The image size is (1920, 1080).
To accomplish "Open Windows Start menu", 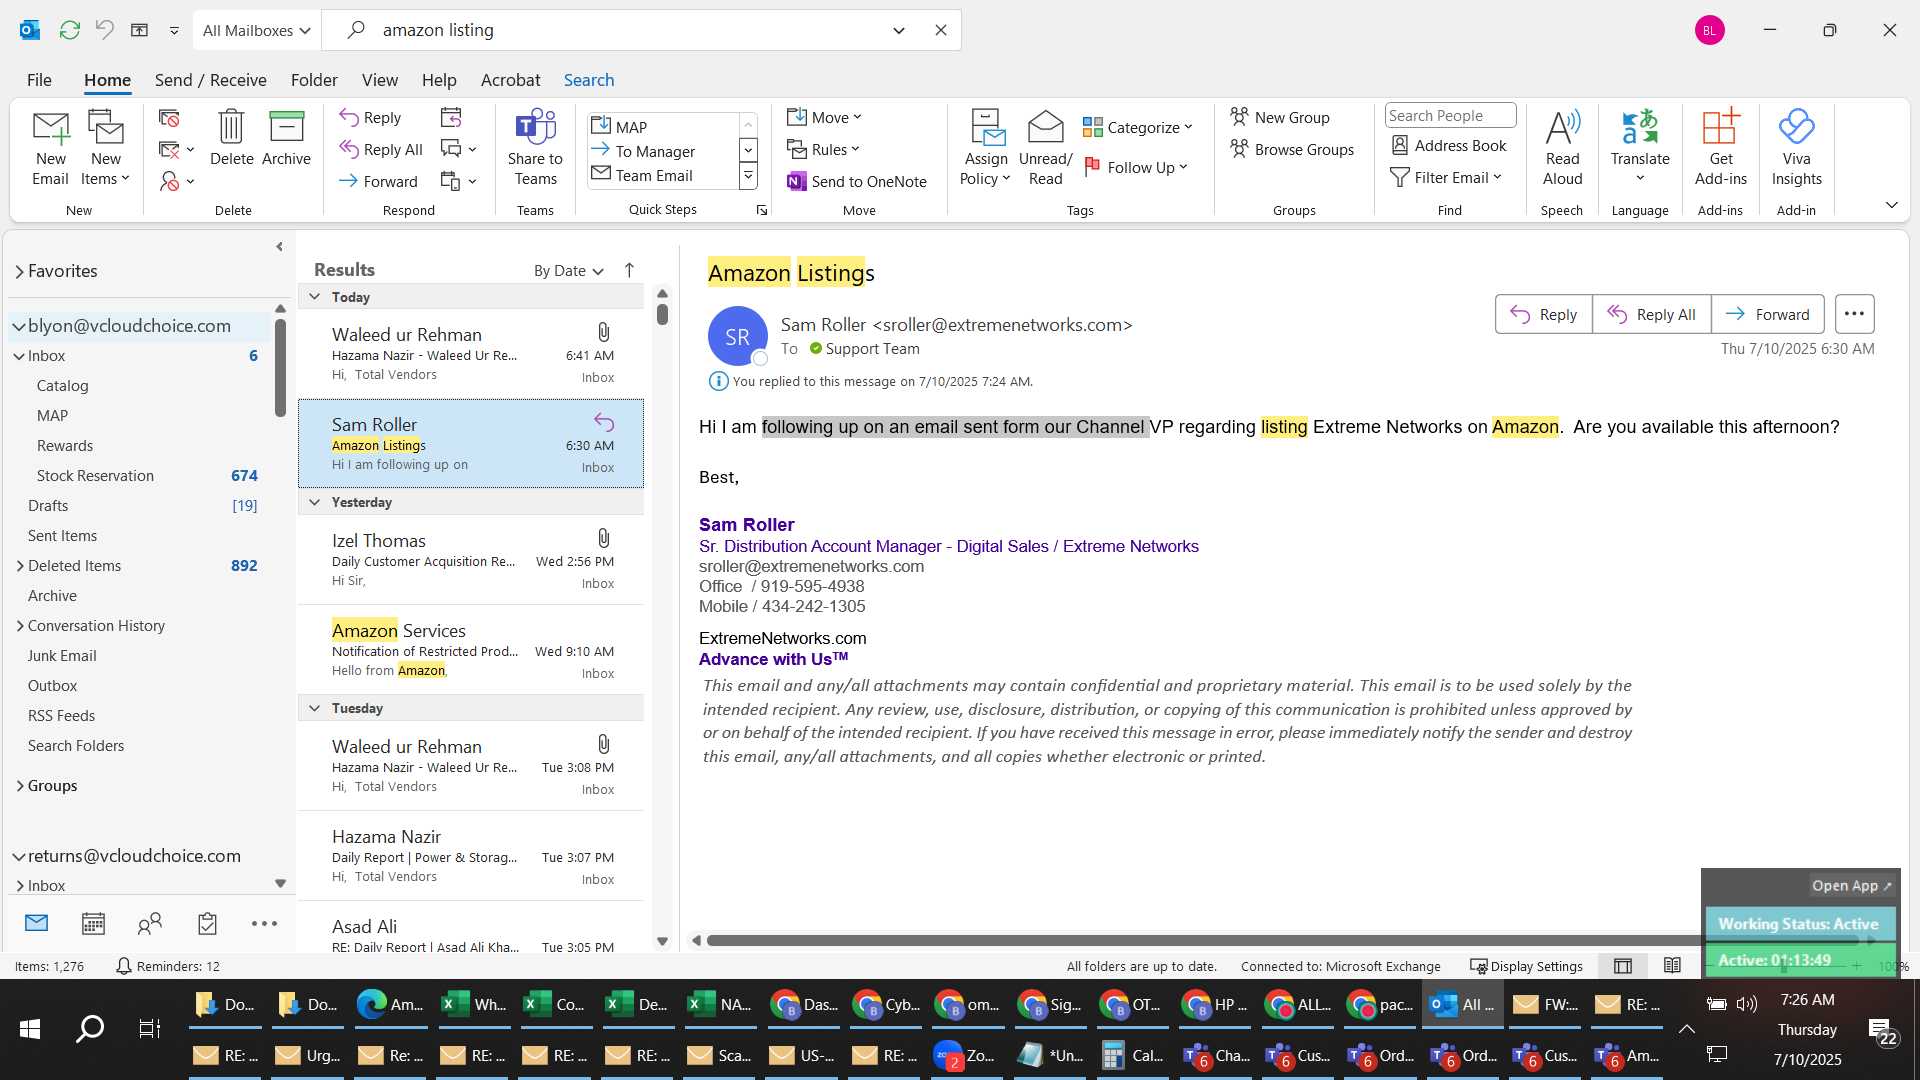I will (29, 1029).
